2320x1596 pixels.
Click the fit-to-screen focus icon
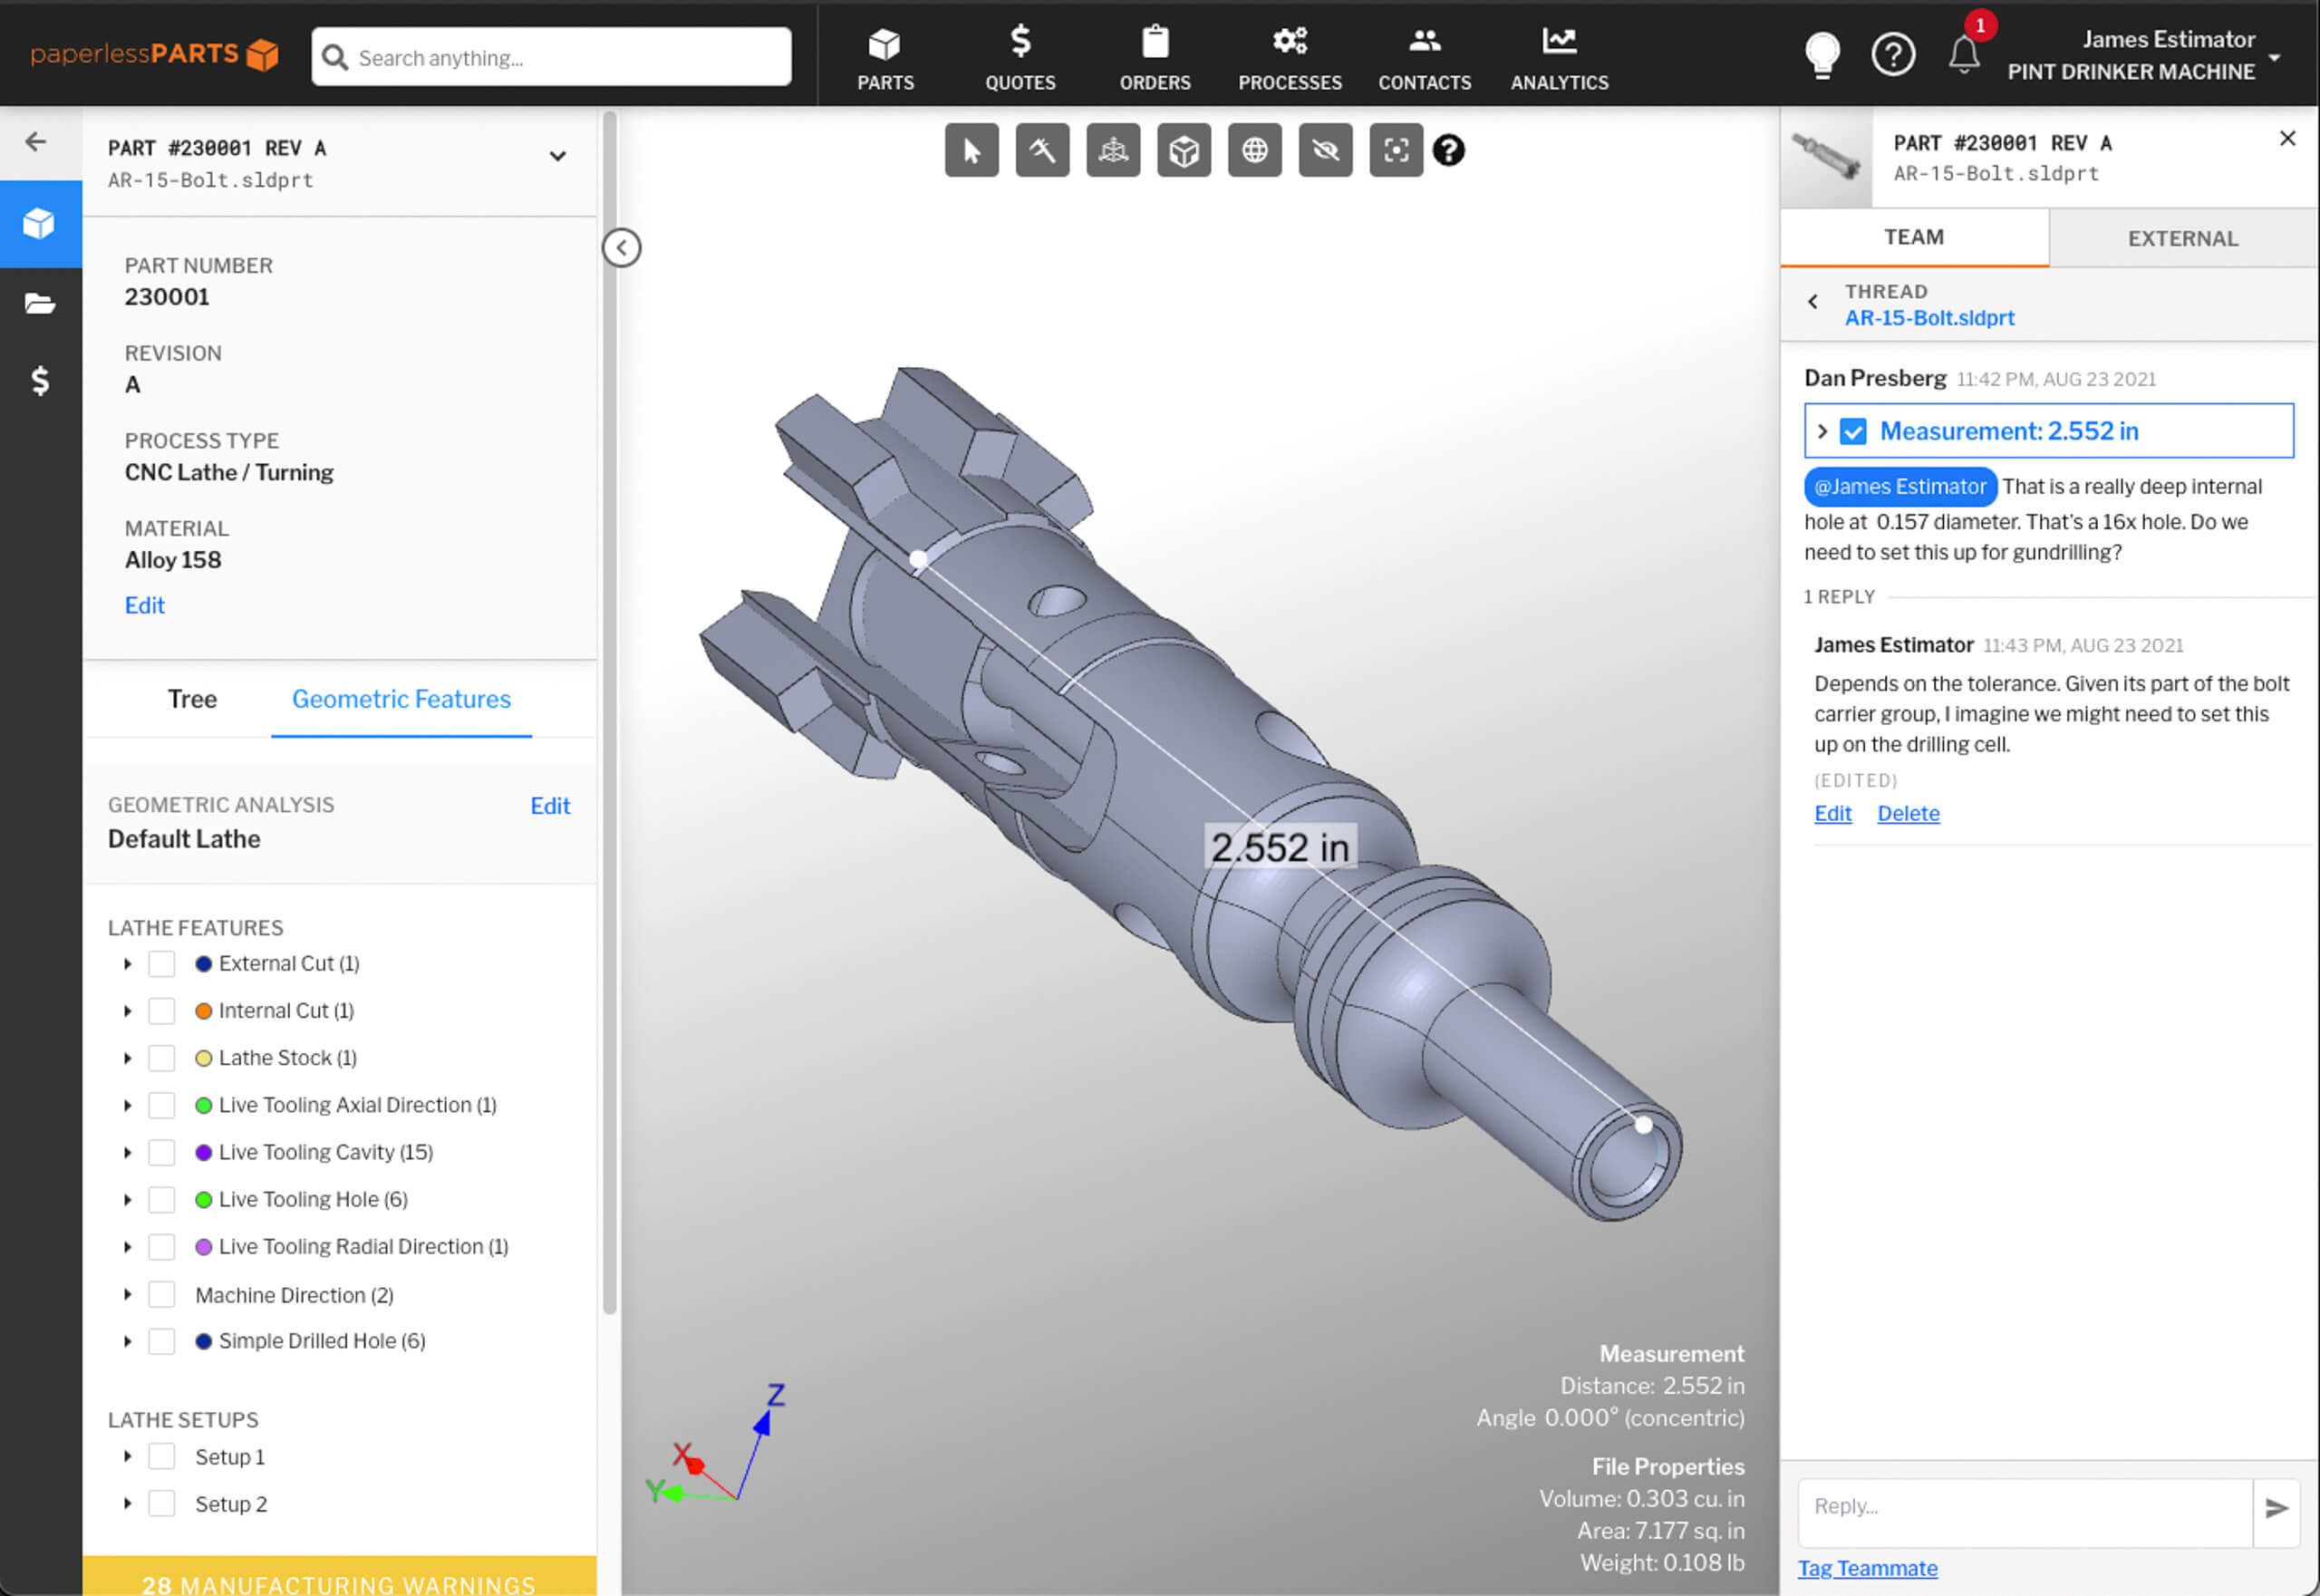(1396, 150)
